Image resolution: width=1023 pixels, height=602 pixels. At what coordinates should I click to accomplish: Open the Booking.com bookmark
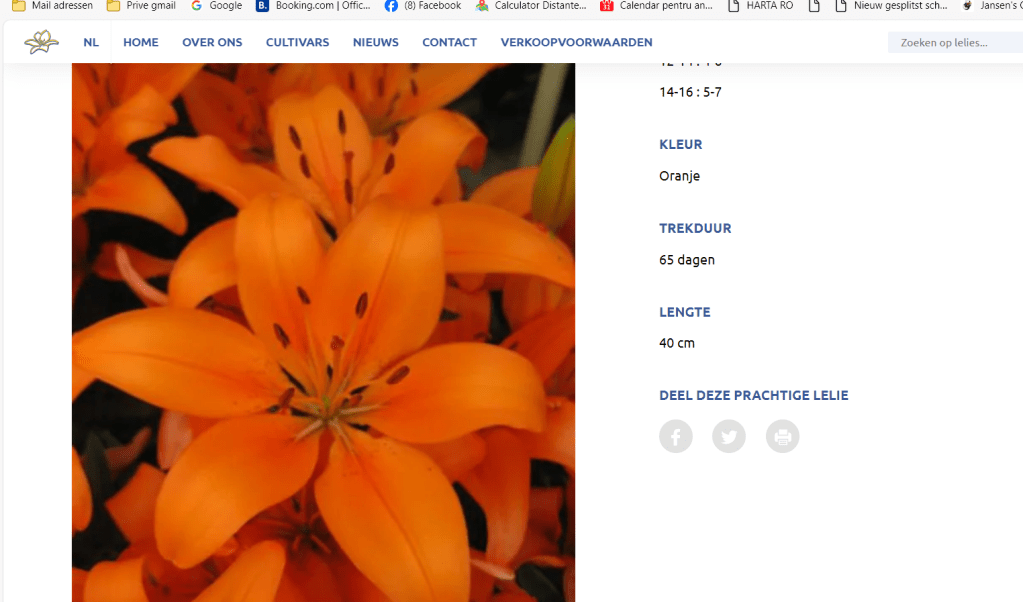pyautogui.click(x=313, y=6)
